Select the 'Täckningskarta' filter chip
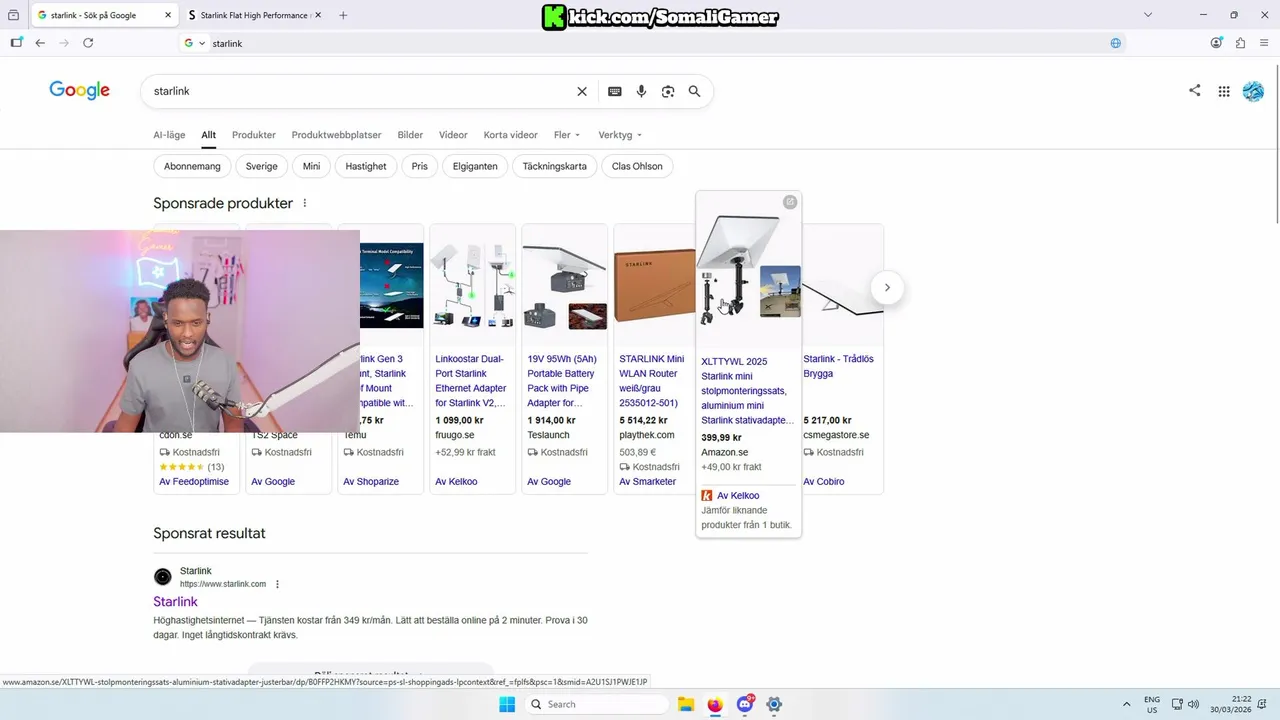1280x720 pixels. (555, 166)
